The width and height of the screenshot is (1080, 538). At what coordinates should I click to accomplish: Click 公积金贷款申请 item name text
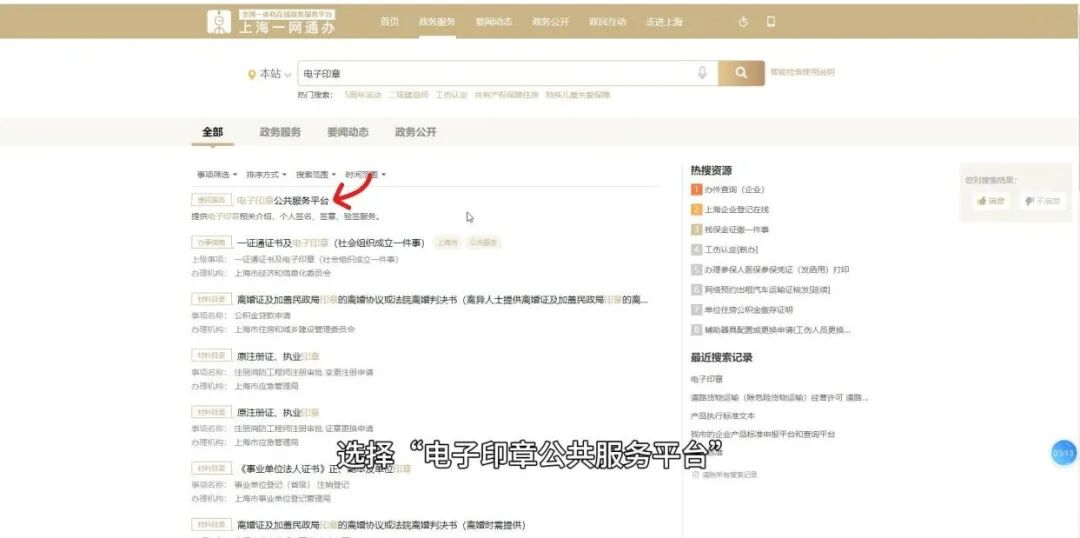(262, 315)
